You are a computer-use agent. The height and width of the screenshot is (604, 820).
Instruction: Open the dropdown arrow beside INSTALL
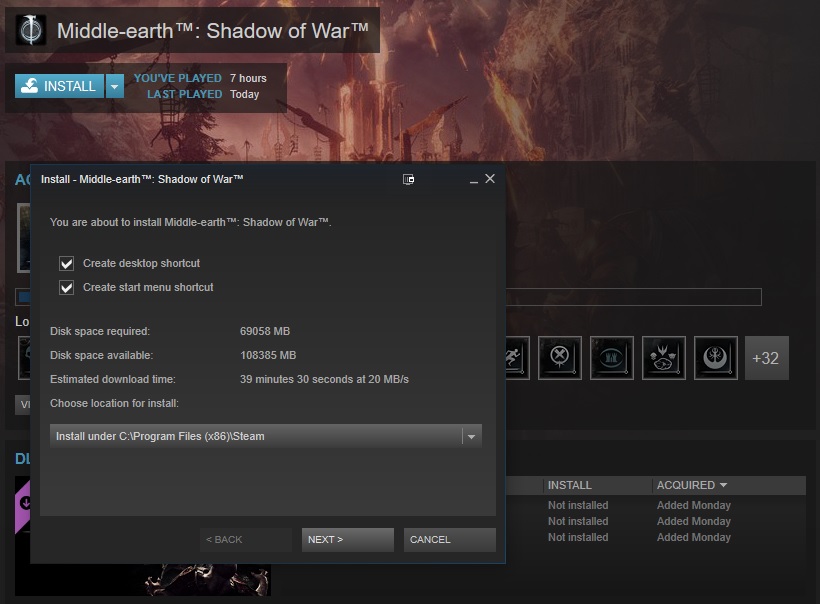pyautogui.click(x=115, y=86)
